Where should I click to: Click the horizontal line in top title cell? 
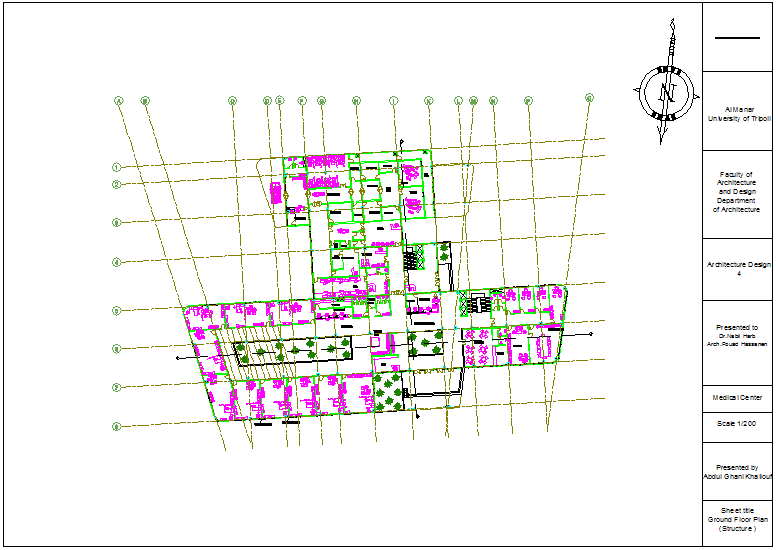point(737,38)
